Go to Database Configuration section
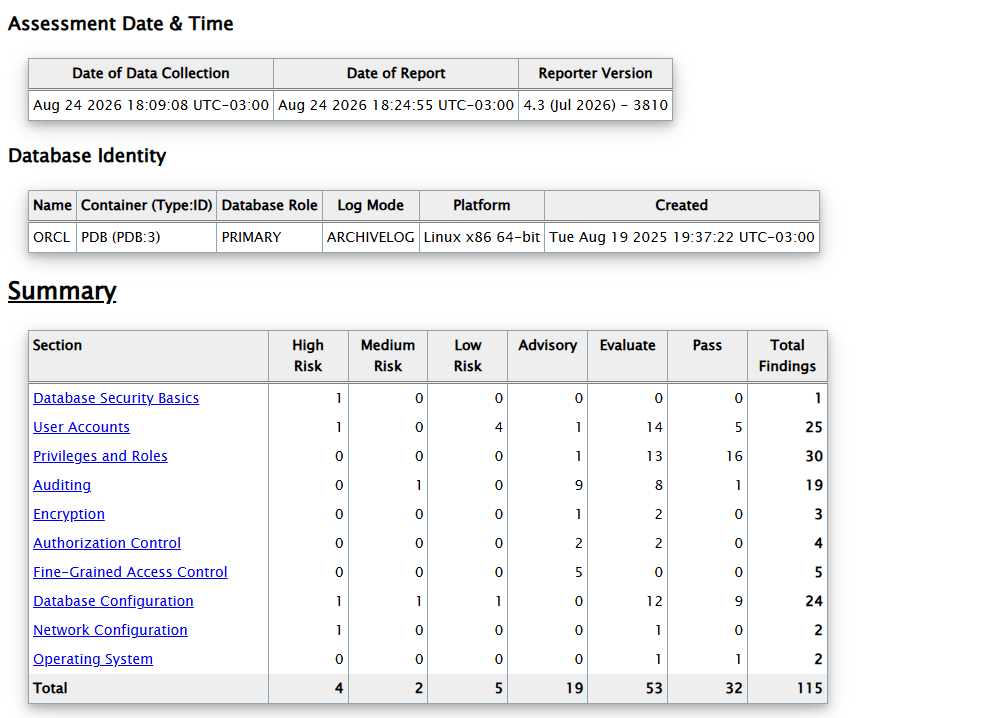Screen dimensions: 989x718 (113, 601)
